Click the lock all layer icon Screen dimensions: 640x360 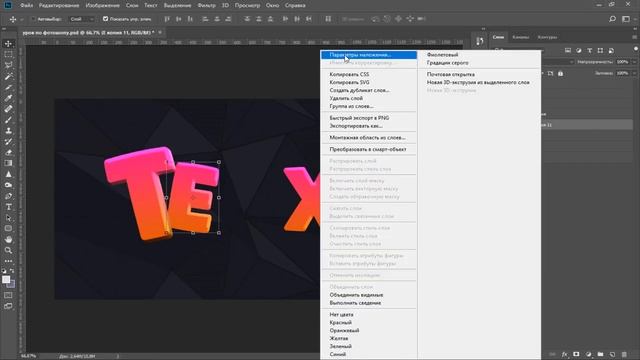560,73
